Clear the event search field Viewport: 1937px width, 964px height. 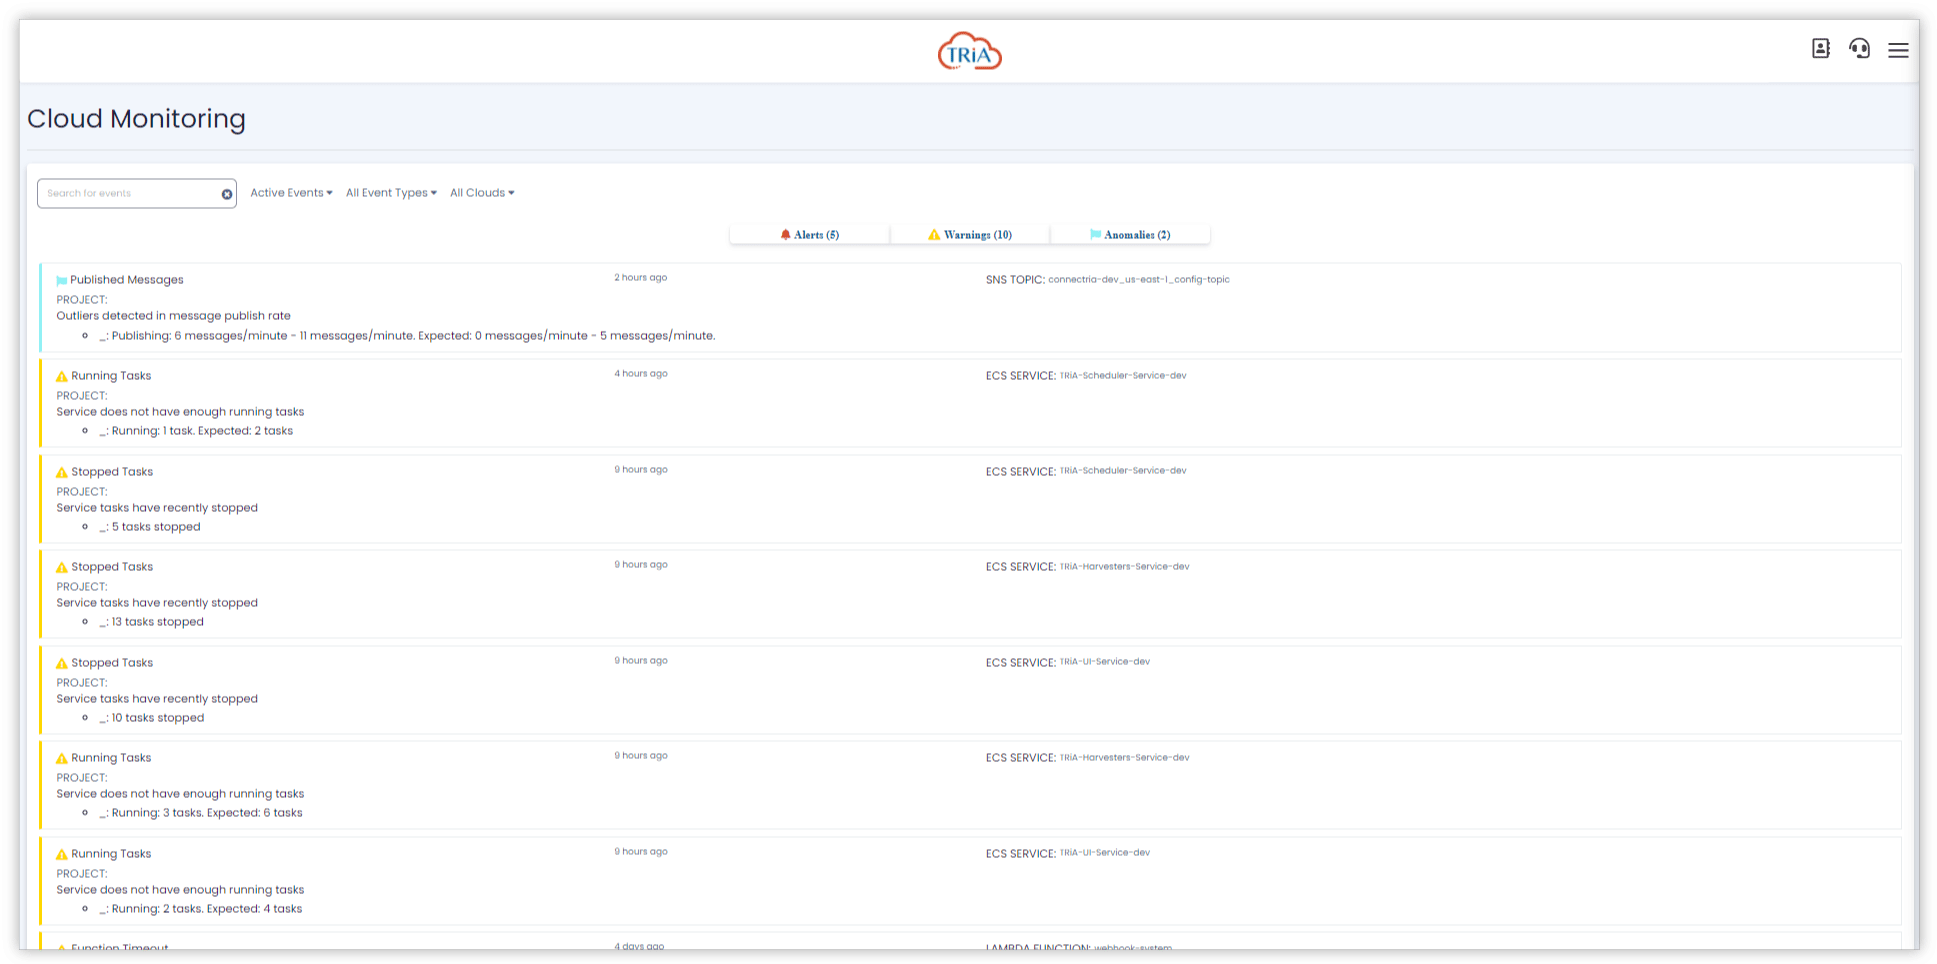coord(227,194)
